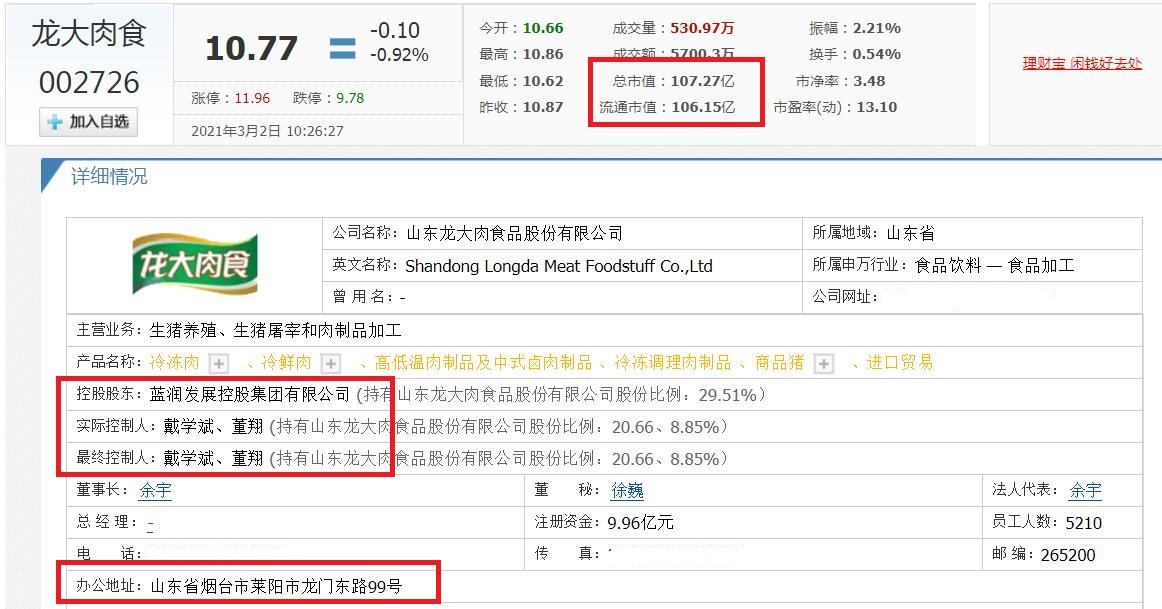Screen dimensions: 1162x609
Task: Open the 冷冻肉 product link
Action: coord(174,362)
